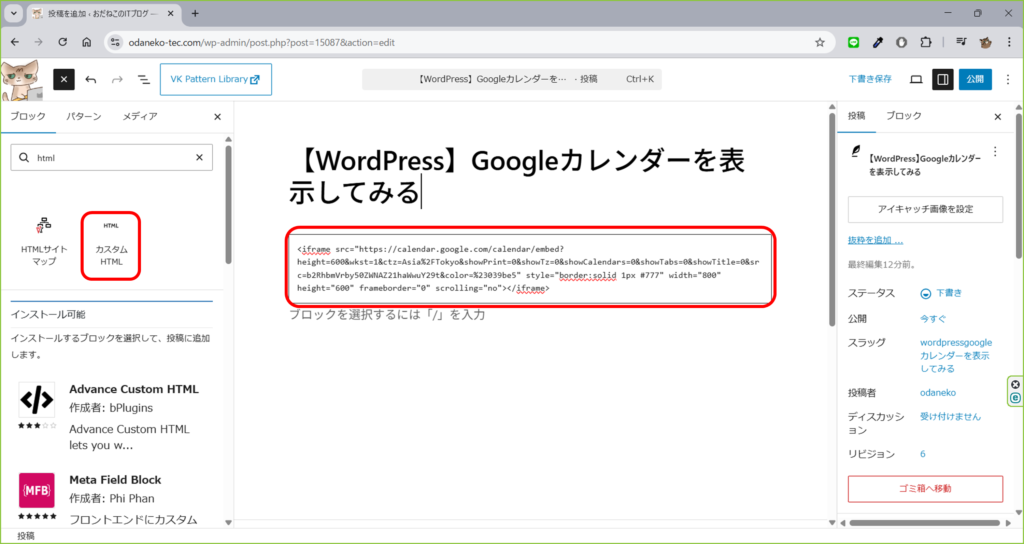Screen dimensions: 1024x544
Task: Bookmark this page with the star icon
Action: [x=820, y=42]
